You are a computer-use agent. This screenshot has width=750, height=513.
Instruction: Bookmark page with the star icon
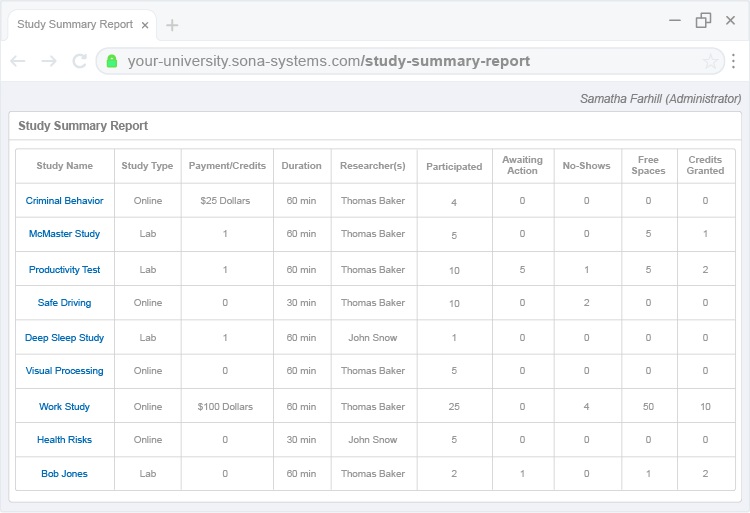tap(710, 61)
